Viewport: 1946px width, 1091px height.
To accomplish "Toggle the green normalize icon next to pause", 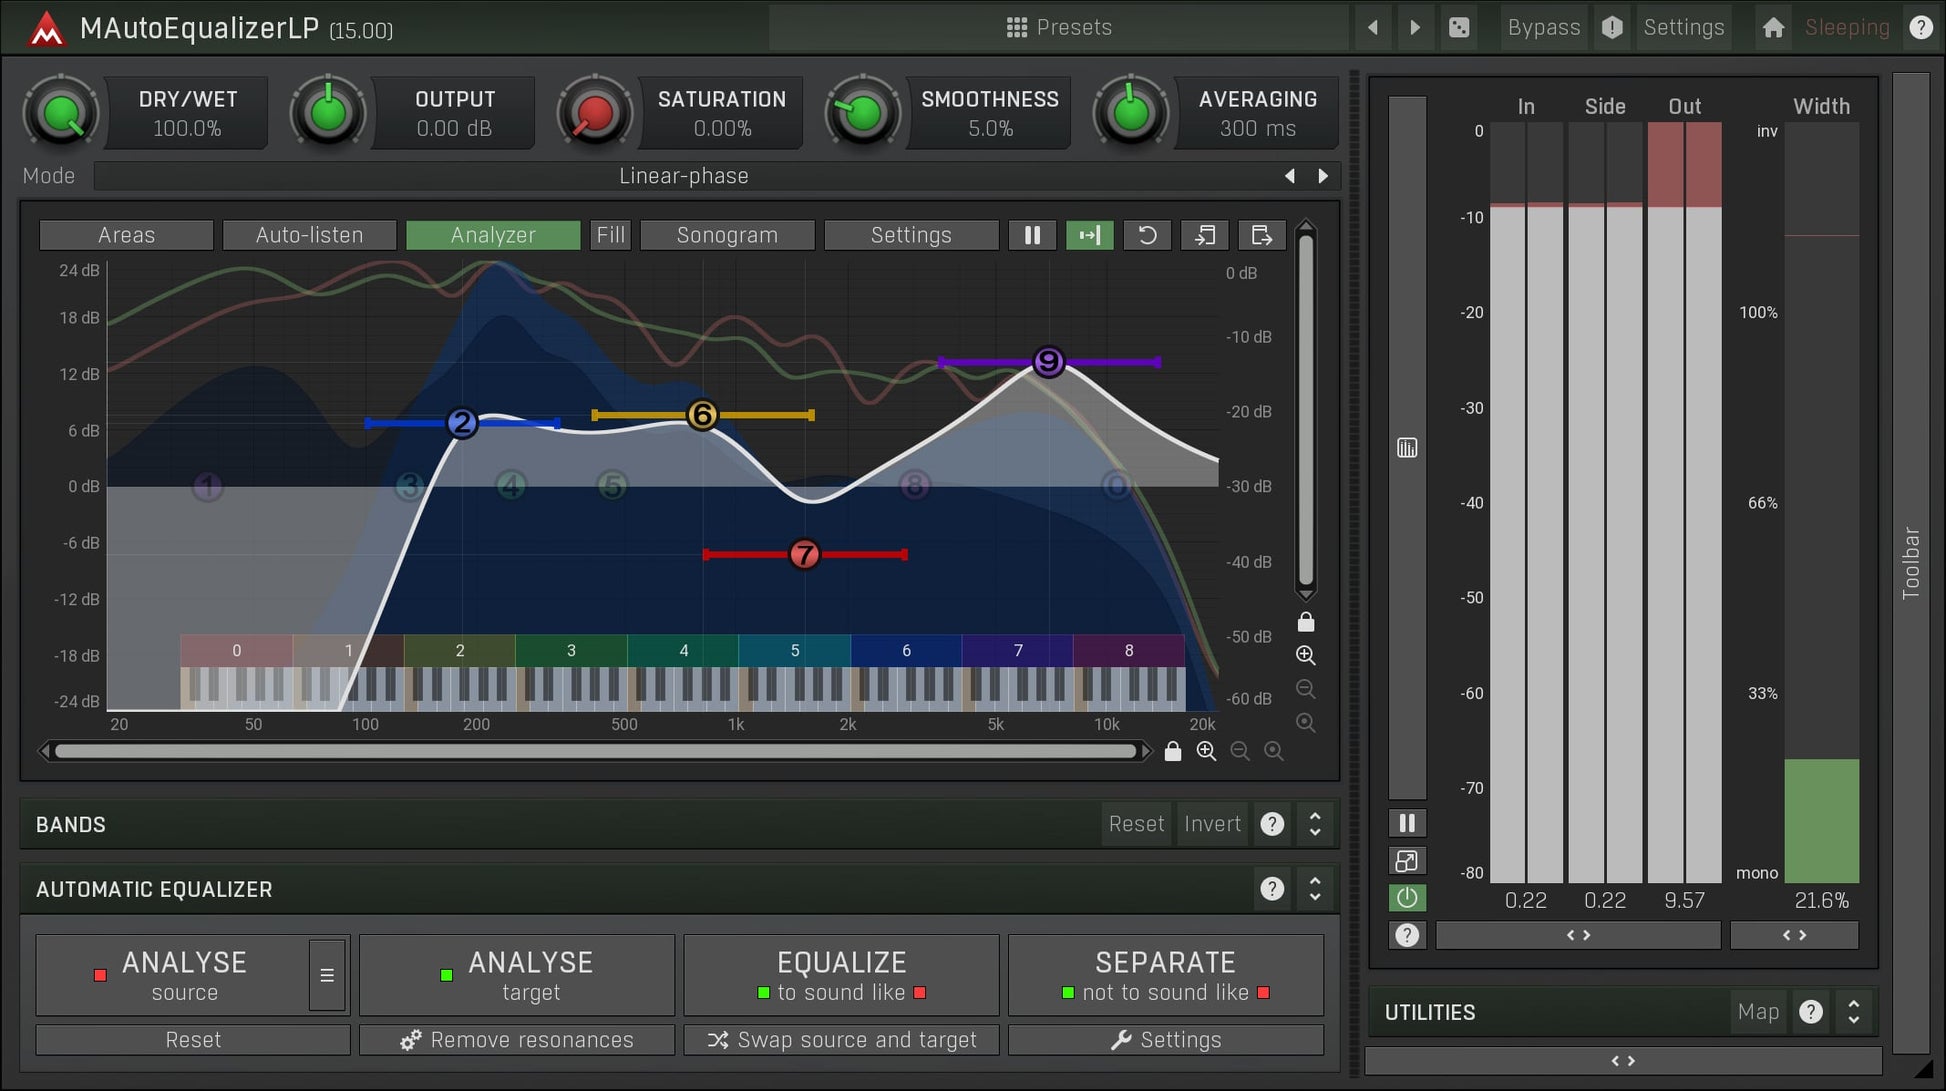I will click(1089, 235).
